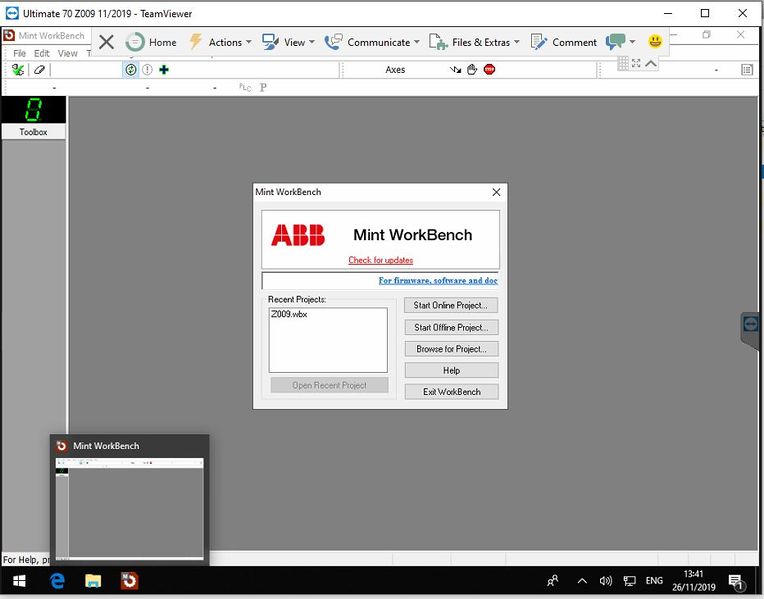Click the Check for updates link
Viewport: 764px width, 599px height.
(x=381, y=260)
